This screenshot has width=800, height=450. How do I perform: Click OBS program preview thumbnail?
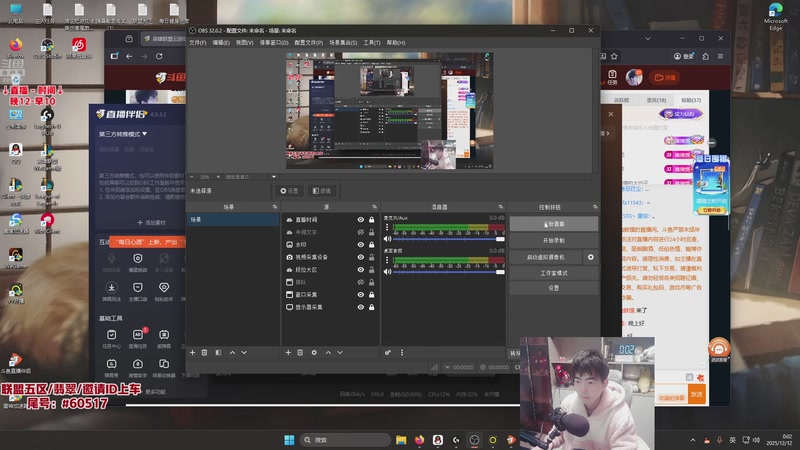(x=389, y=110)
